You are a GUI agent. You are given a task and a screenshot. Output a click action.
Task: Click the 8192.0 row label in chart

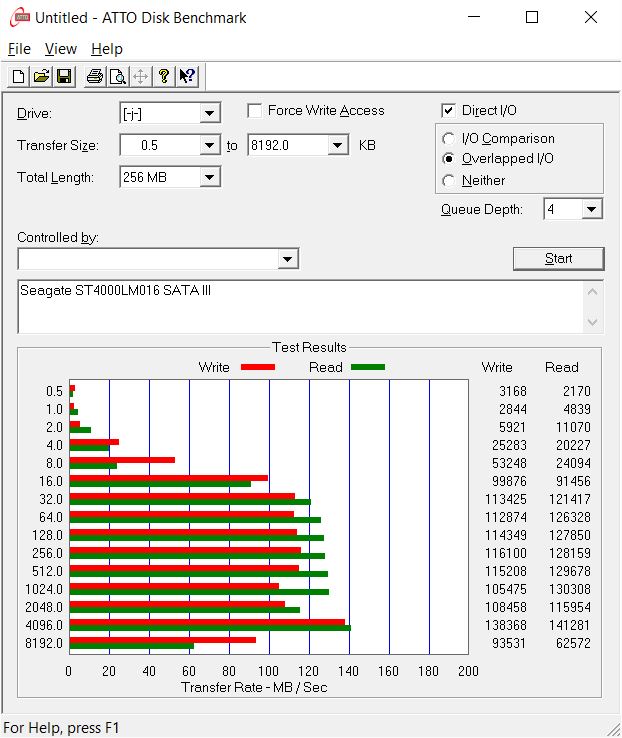44,643
